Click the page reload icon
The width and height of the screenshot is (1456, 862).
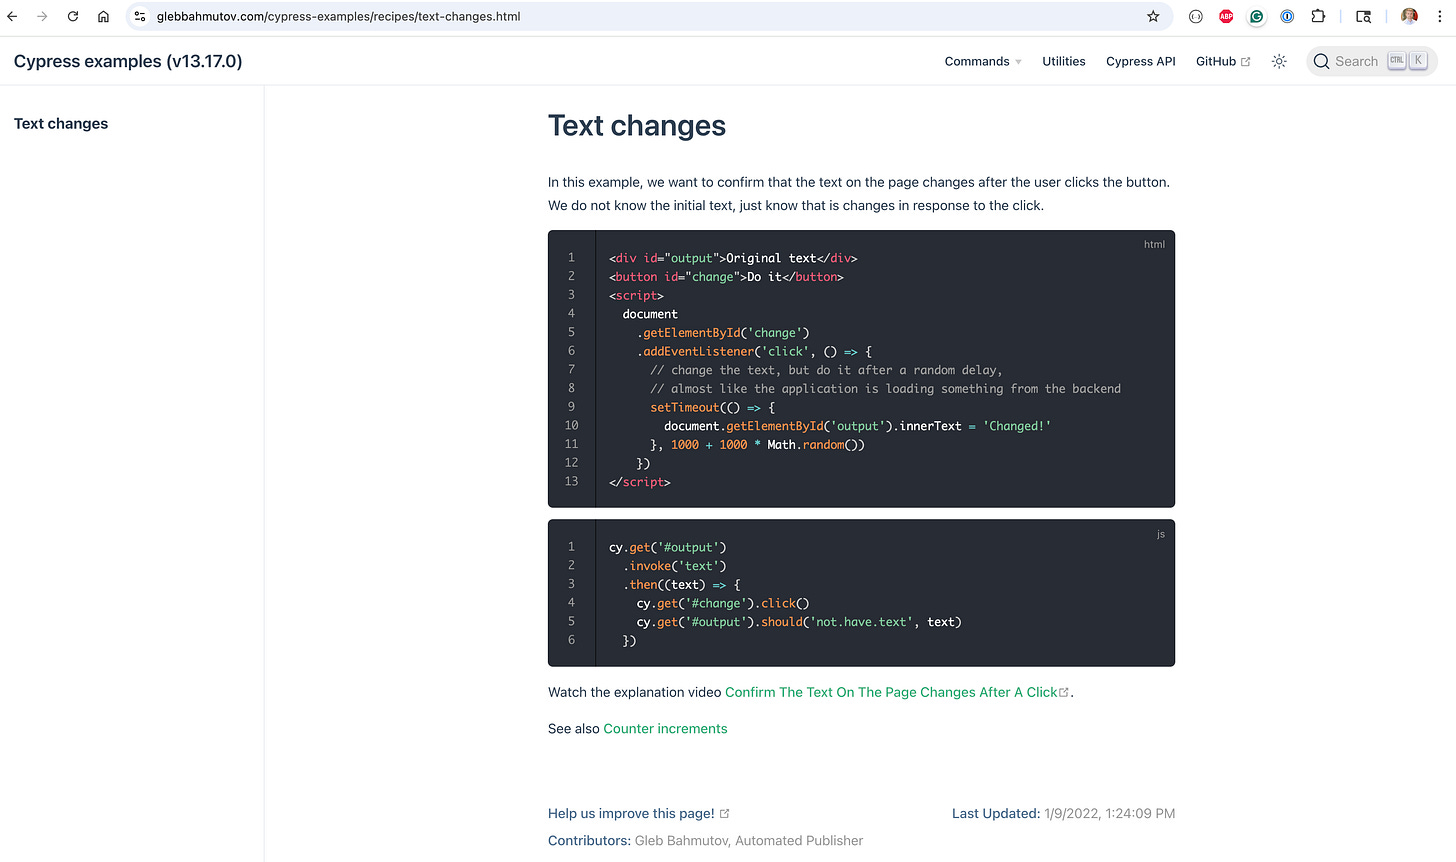click(71, 16)
